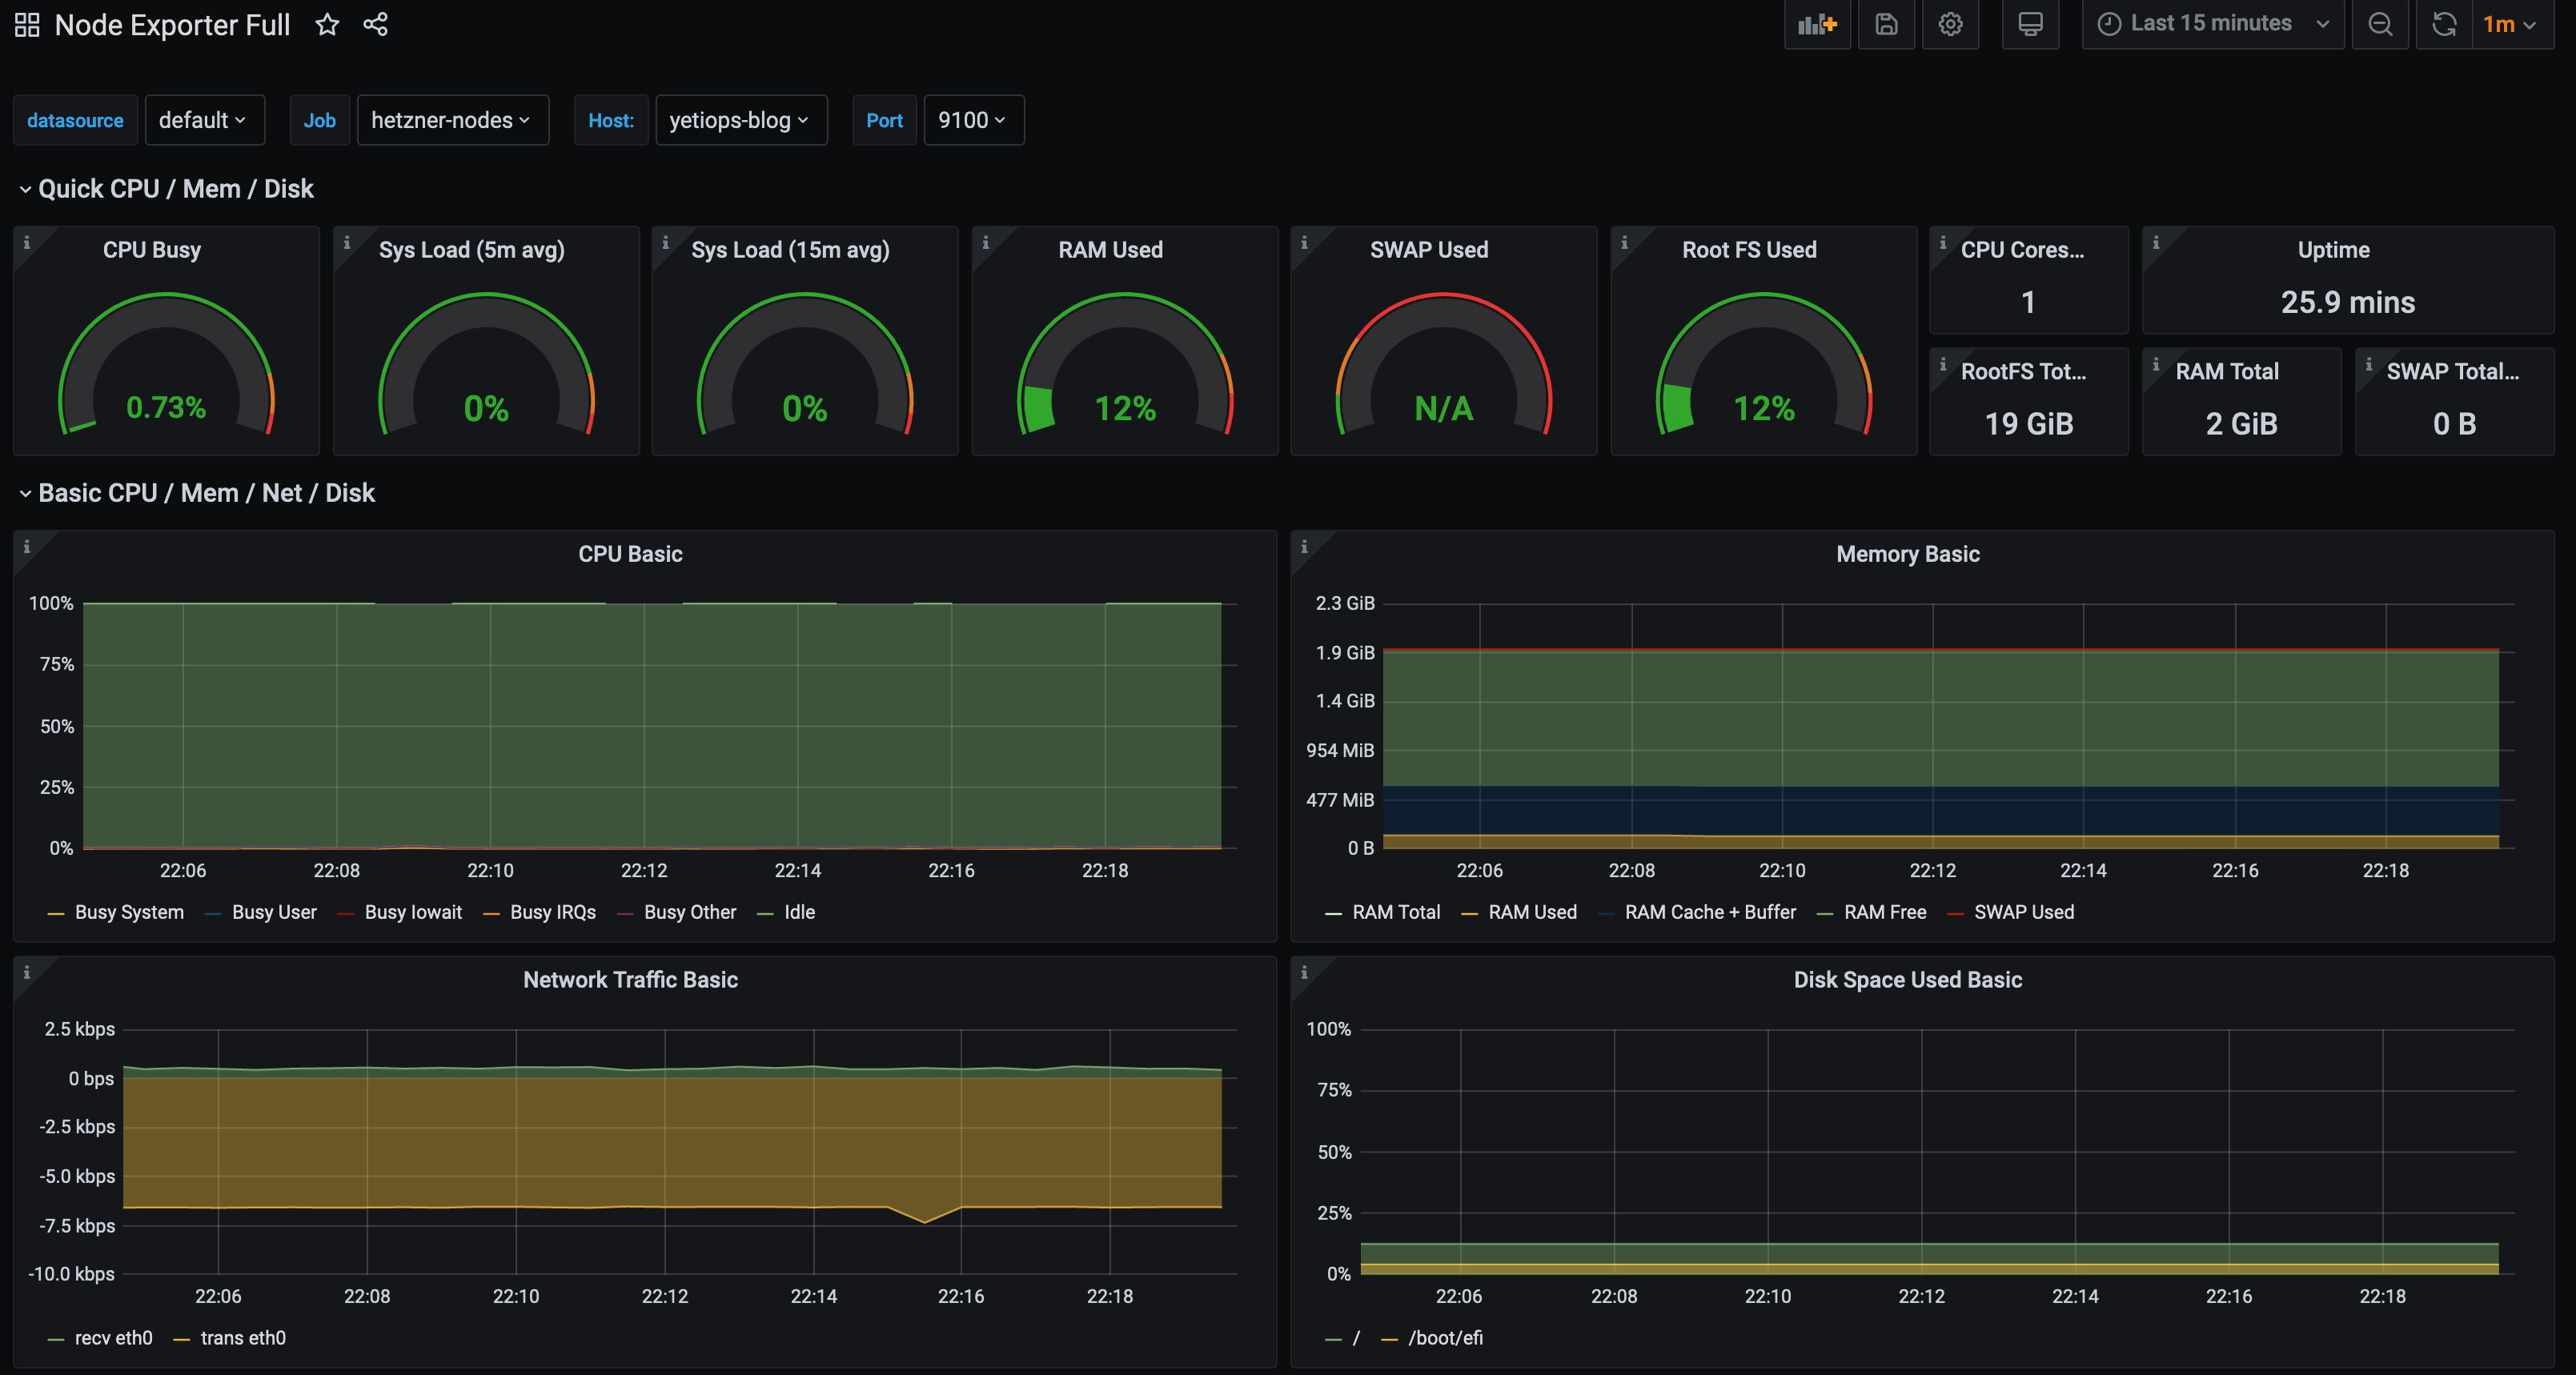Open the info tooltip on Memory Basic panel
2576x1375 pixels.
(1306, 545)
